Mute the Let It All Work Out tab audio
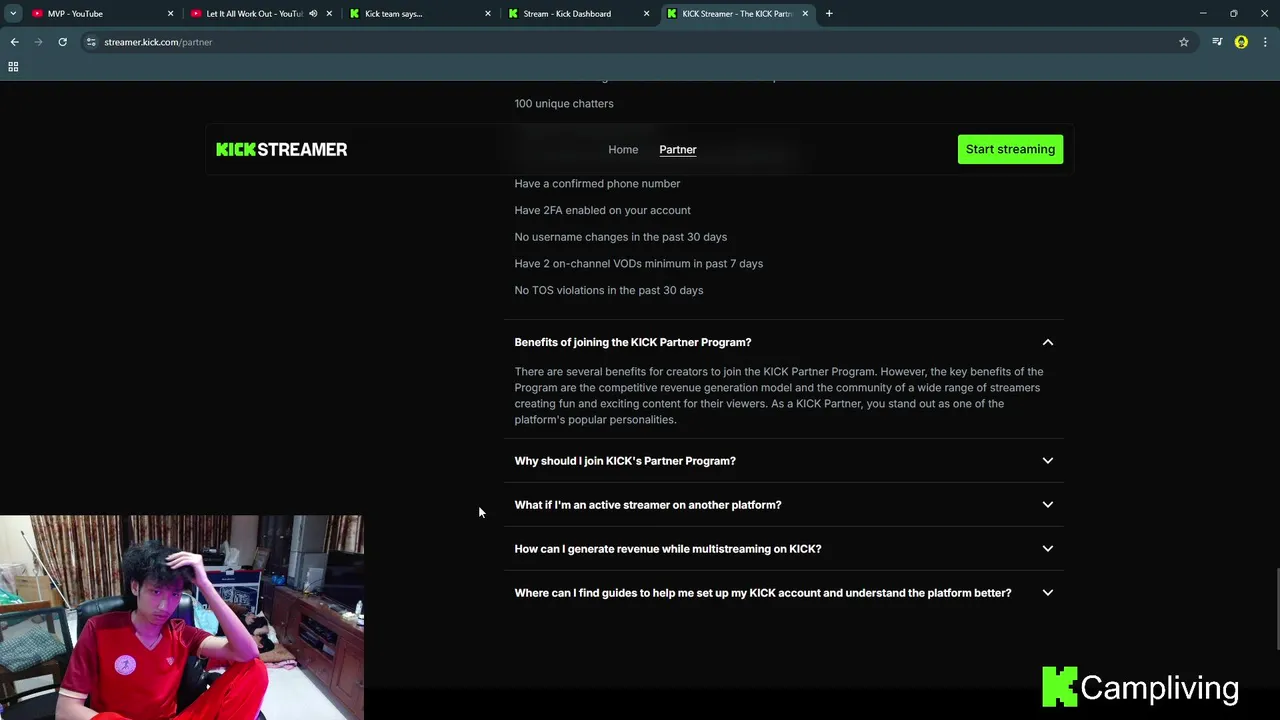Screen dimensions: 1280x720 [x=313, y=14]
